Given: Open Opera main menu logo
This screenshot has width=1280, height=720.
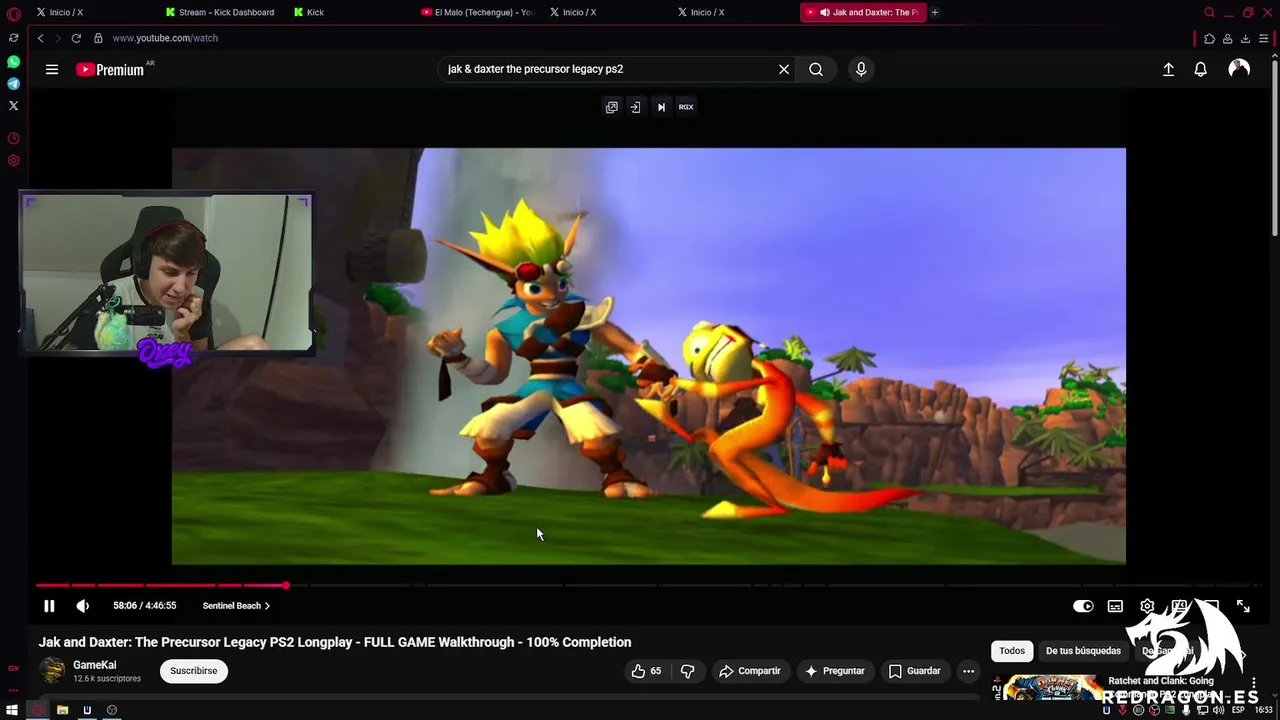Looking at the screenshot, I should (x=13, y=13).
